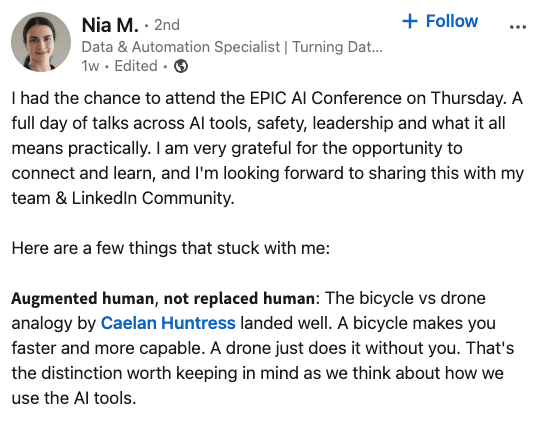
Task: Open Nia M.'s profile photo
Action: click(41, 42)
